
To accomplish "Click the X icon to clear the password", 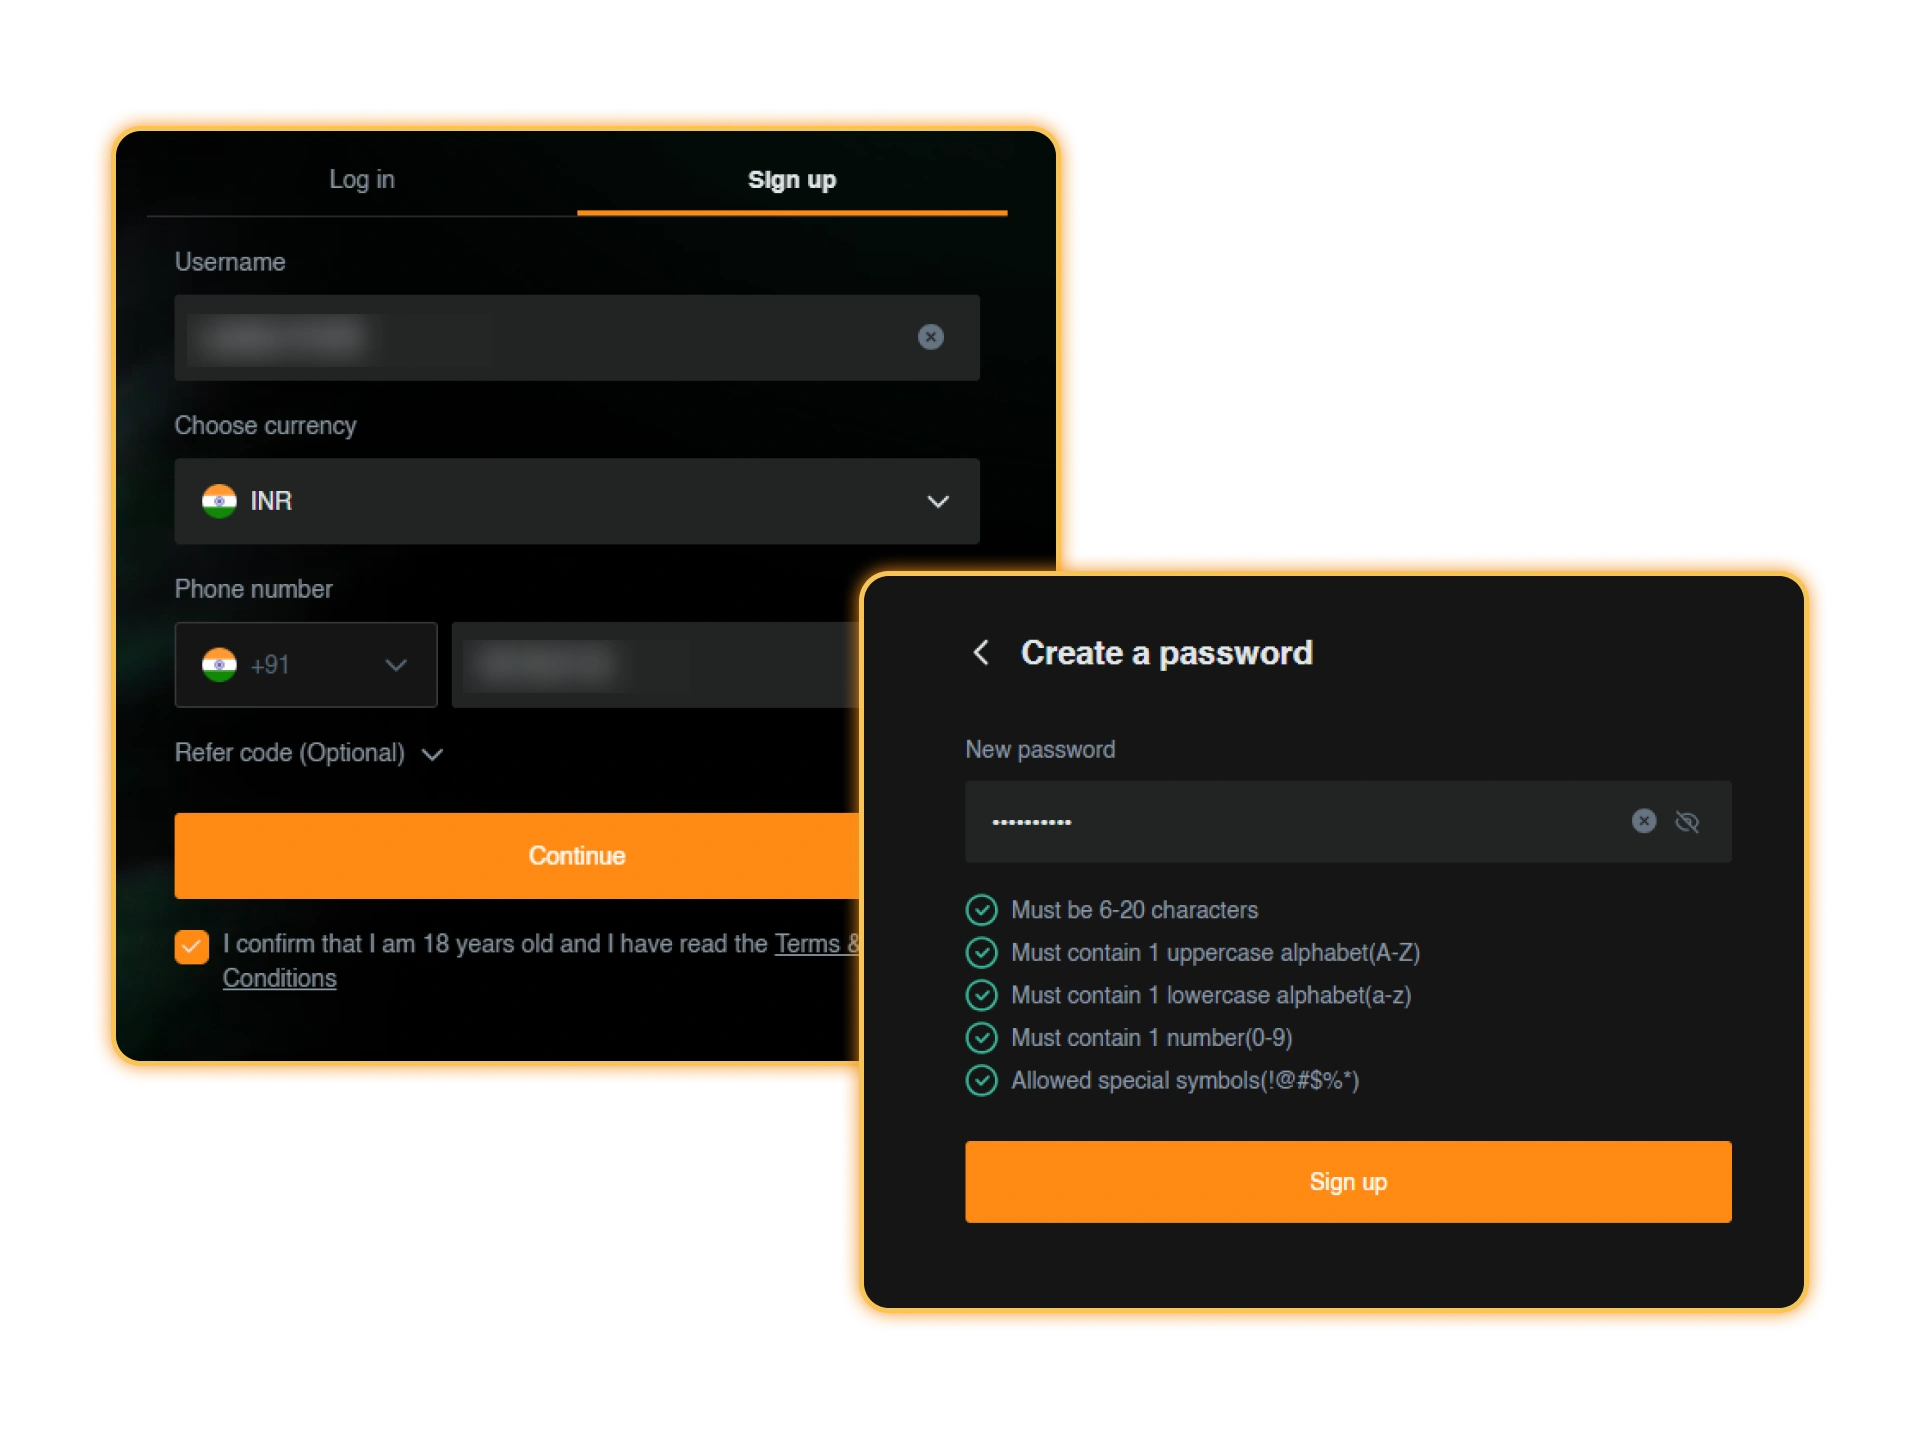I will (x=1643, y=821).
